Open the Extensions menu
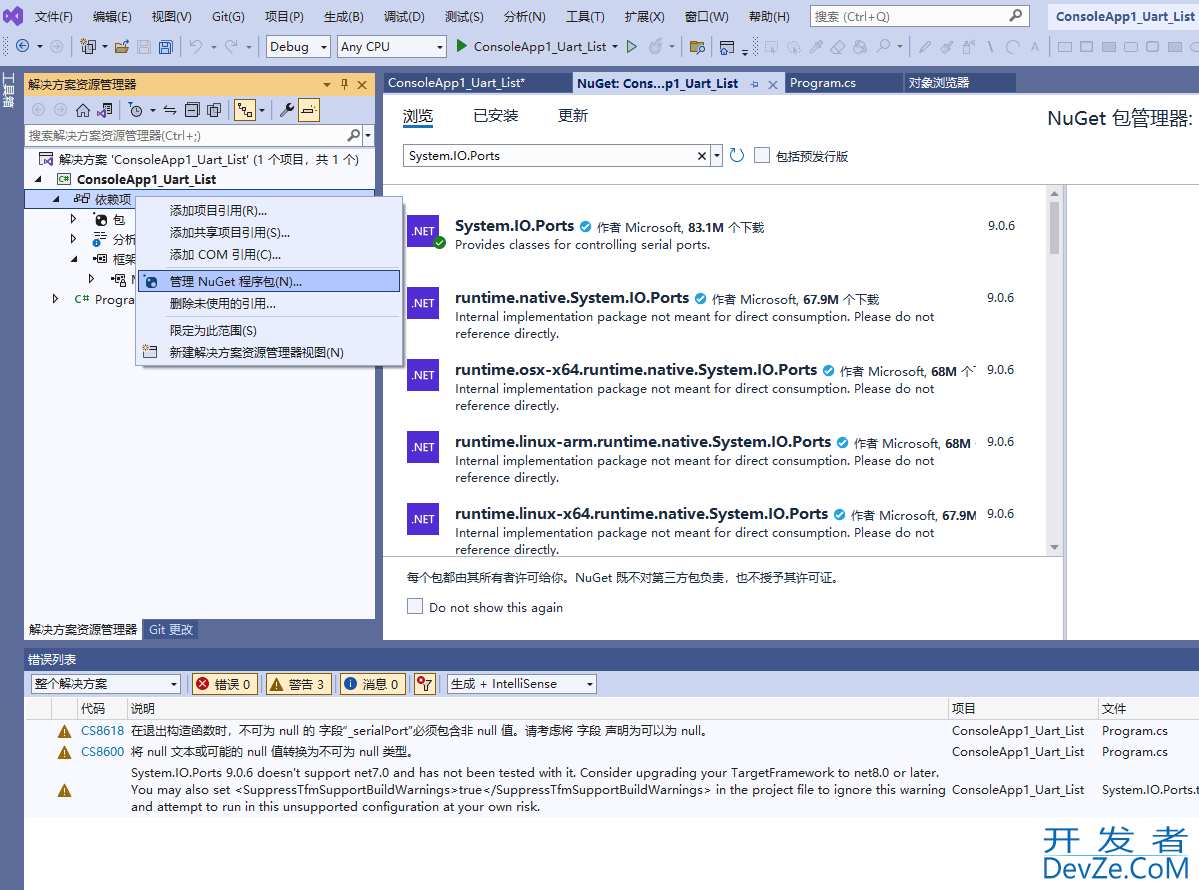Screen dimensions: 1199x890 pyautogui.click(x=644, y=17)
